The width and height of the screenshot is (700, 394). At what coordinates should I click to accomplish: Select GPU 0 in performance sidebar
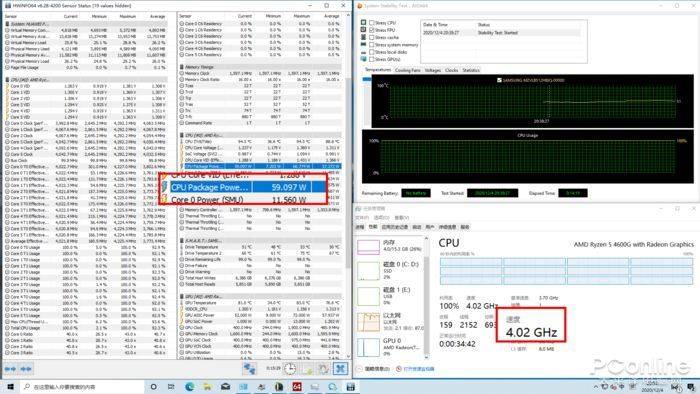click(x=388, y=347)
